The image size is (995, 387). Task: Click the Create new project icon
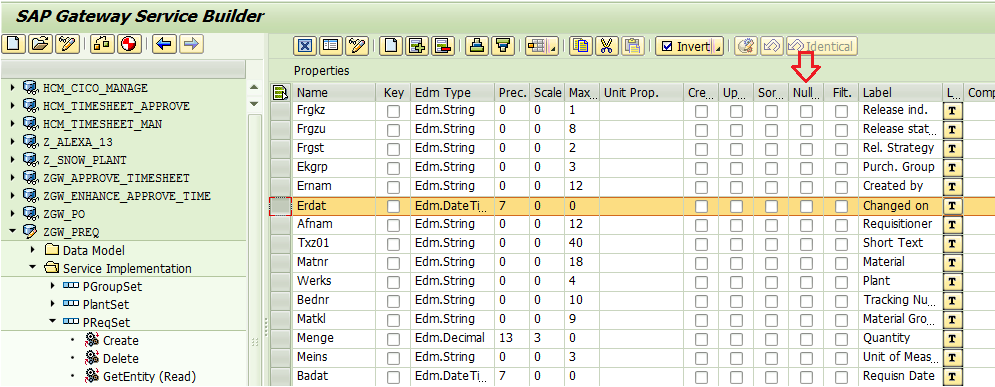[x=13, y=44]
